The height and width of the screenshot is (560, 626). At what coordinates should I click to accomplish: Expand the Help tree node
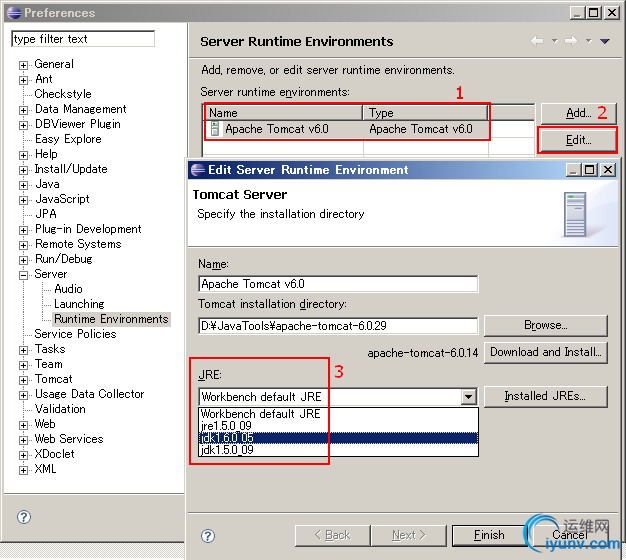point(24,155)
